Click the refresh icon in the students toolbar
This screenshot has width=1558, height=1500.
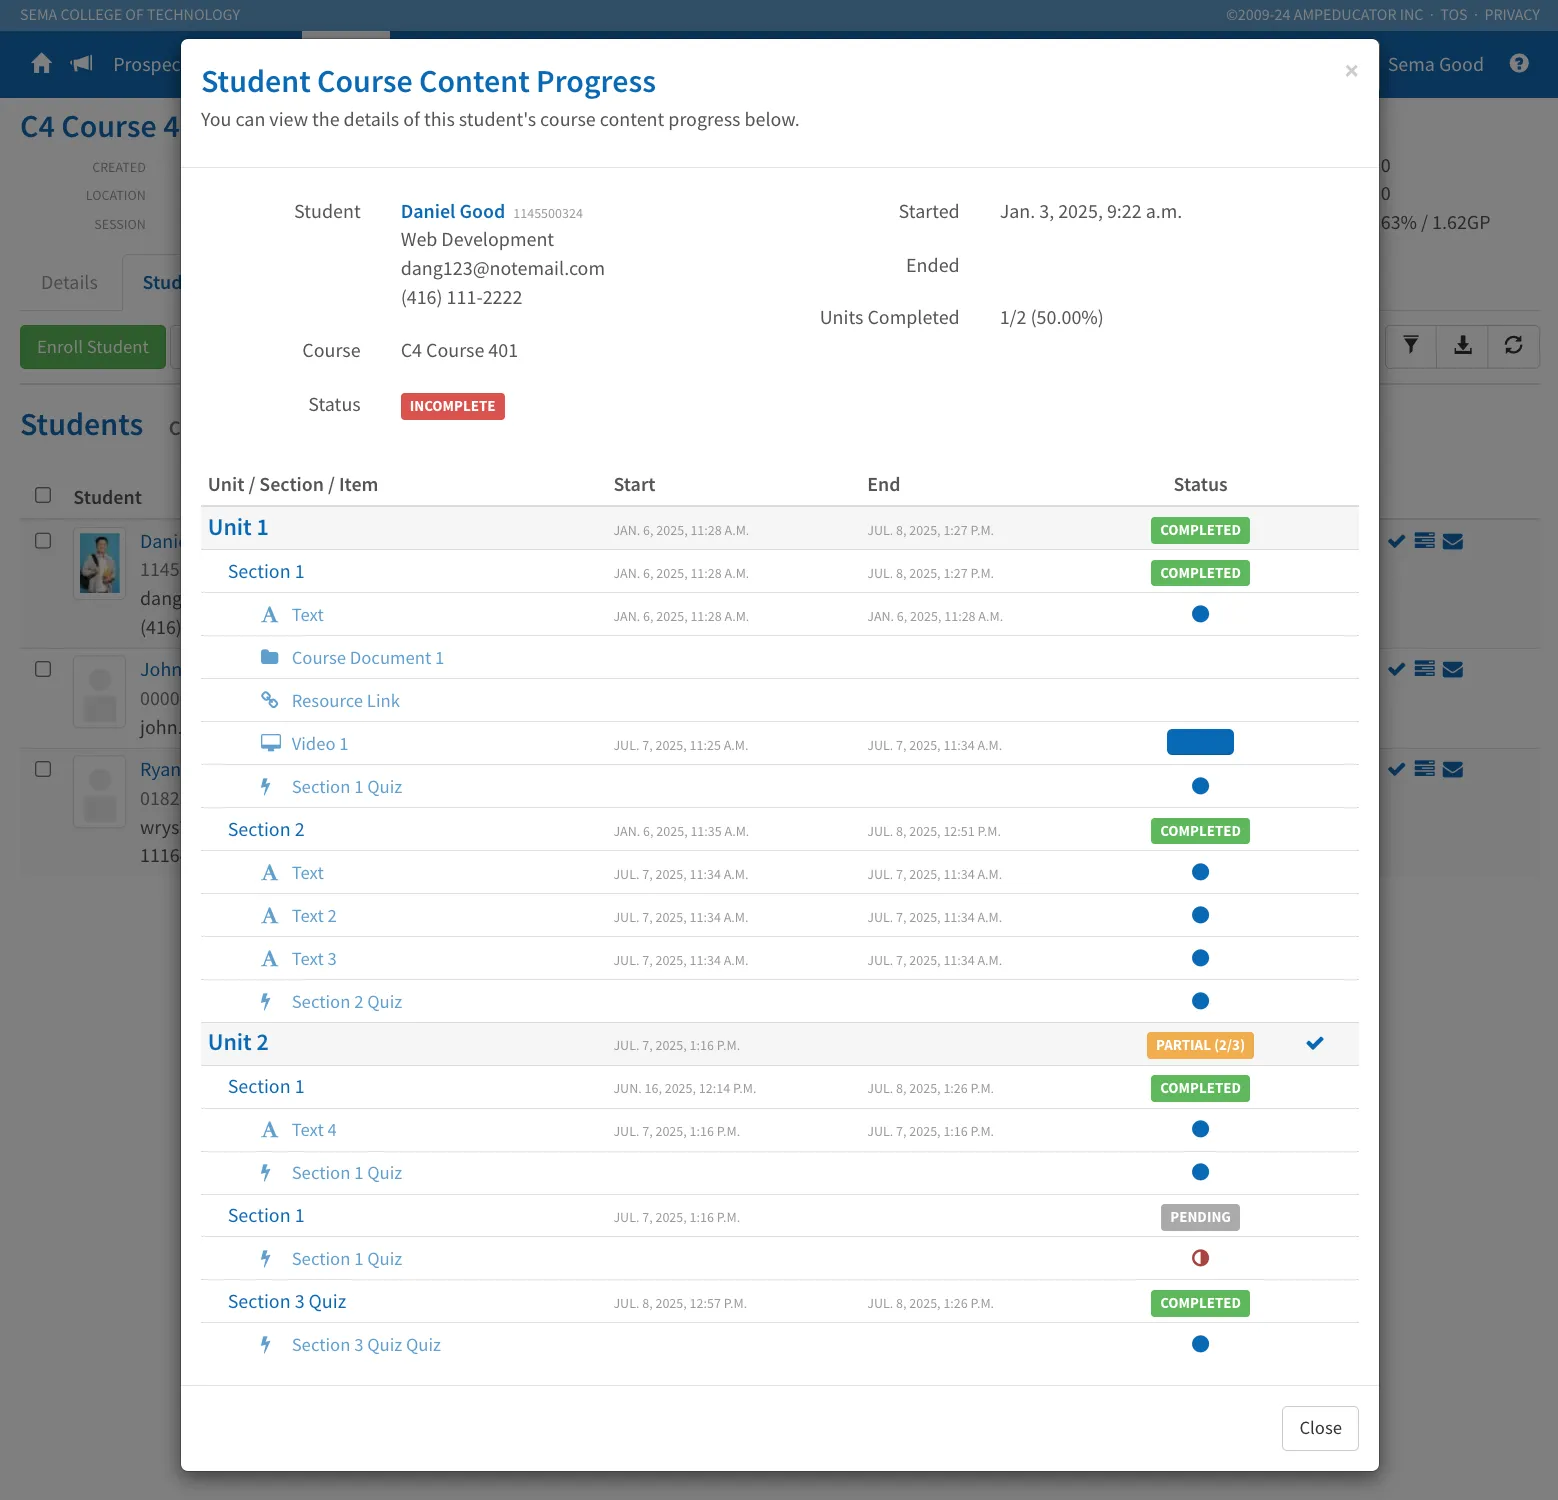pos(1514,346)
